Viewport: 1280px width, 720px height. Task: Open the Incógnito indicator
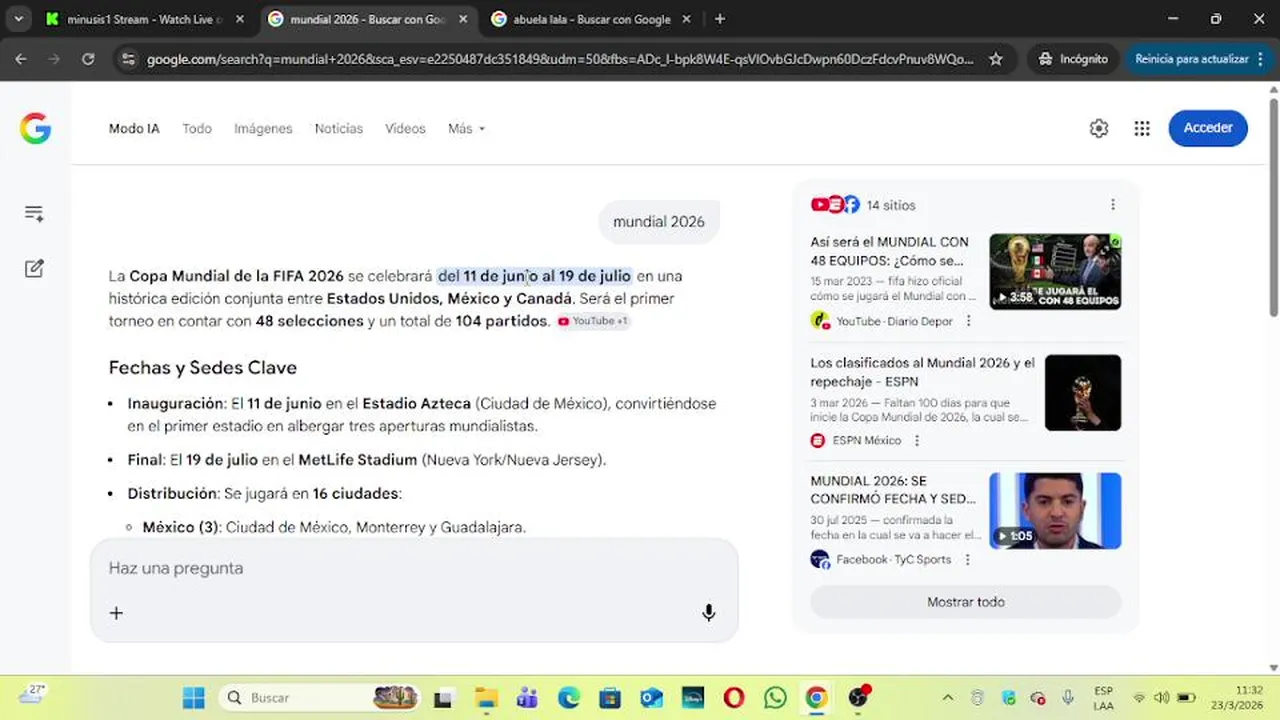click(x=1073, y=59)
